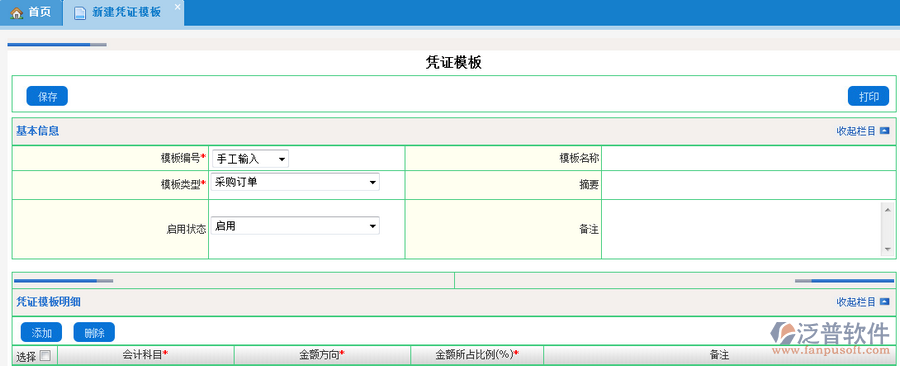Close the 新建凭证模板 tab
The height and width of the screenshot is (366, 900).
(177, 6)
